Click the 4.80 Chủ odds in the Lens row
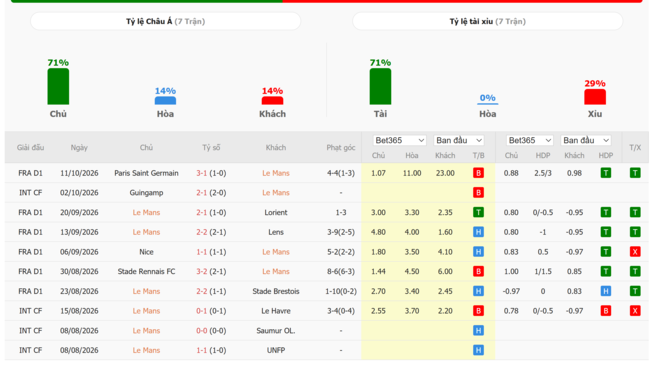This screenshot has width=650, height=366. click(378, 232)
